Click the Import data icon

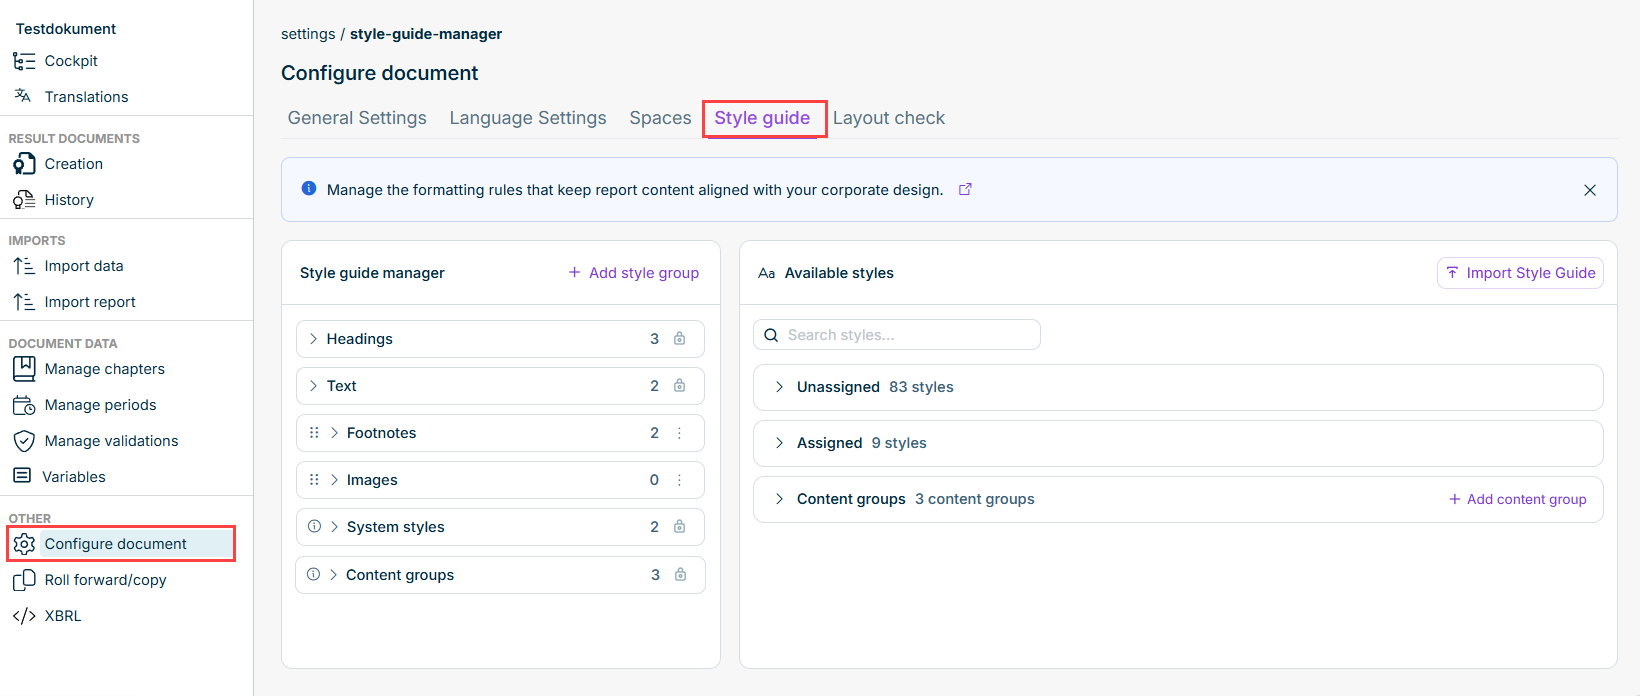point(24,266)
